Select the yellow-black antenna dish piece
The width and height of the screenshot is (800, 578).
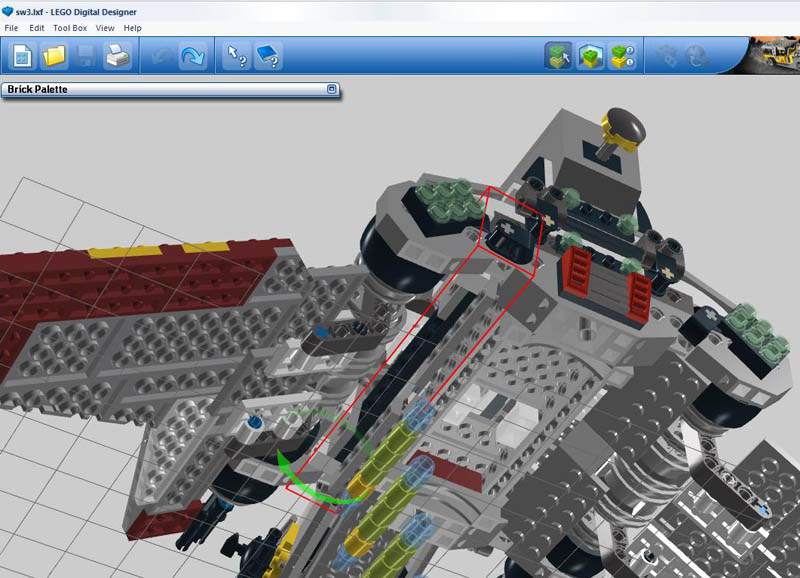click(x=621, y=129)
